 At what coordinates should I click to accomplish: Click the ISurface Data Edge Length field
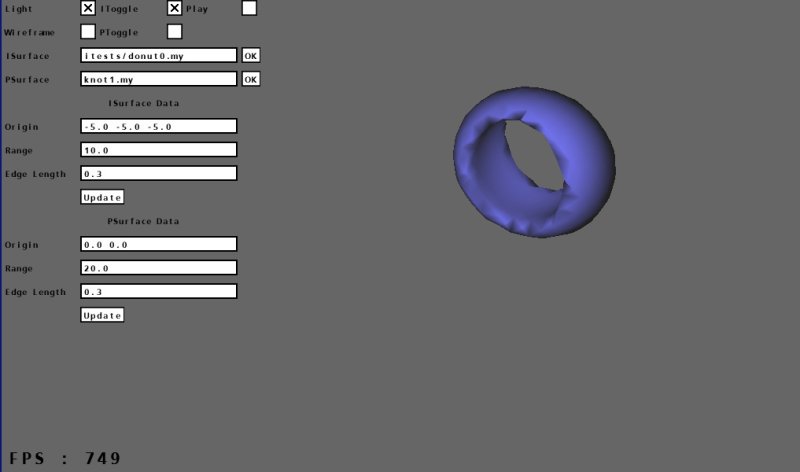click(159, 173)
